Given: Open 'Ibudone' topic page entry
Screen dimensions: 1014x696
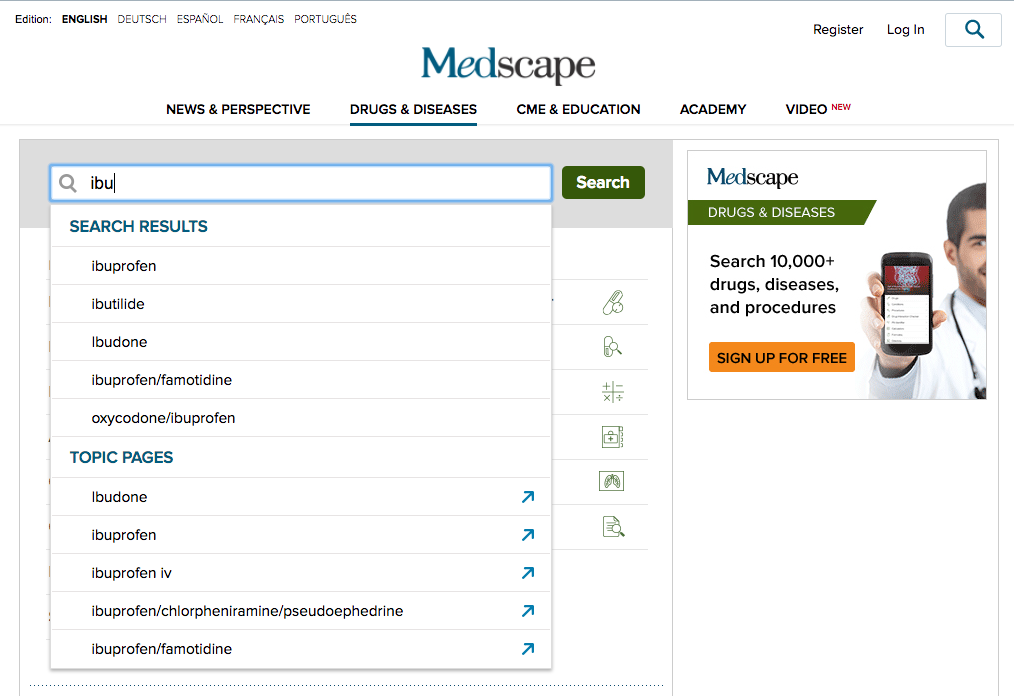Looking at the screenshot, I should tap(301, 497).
